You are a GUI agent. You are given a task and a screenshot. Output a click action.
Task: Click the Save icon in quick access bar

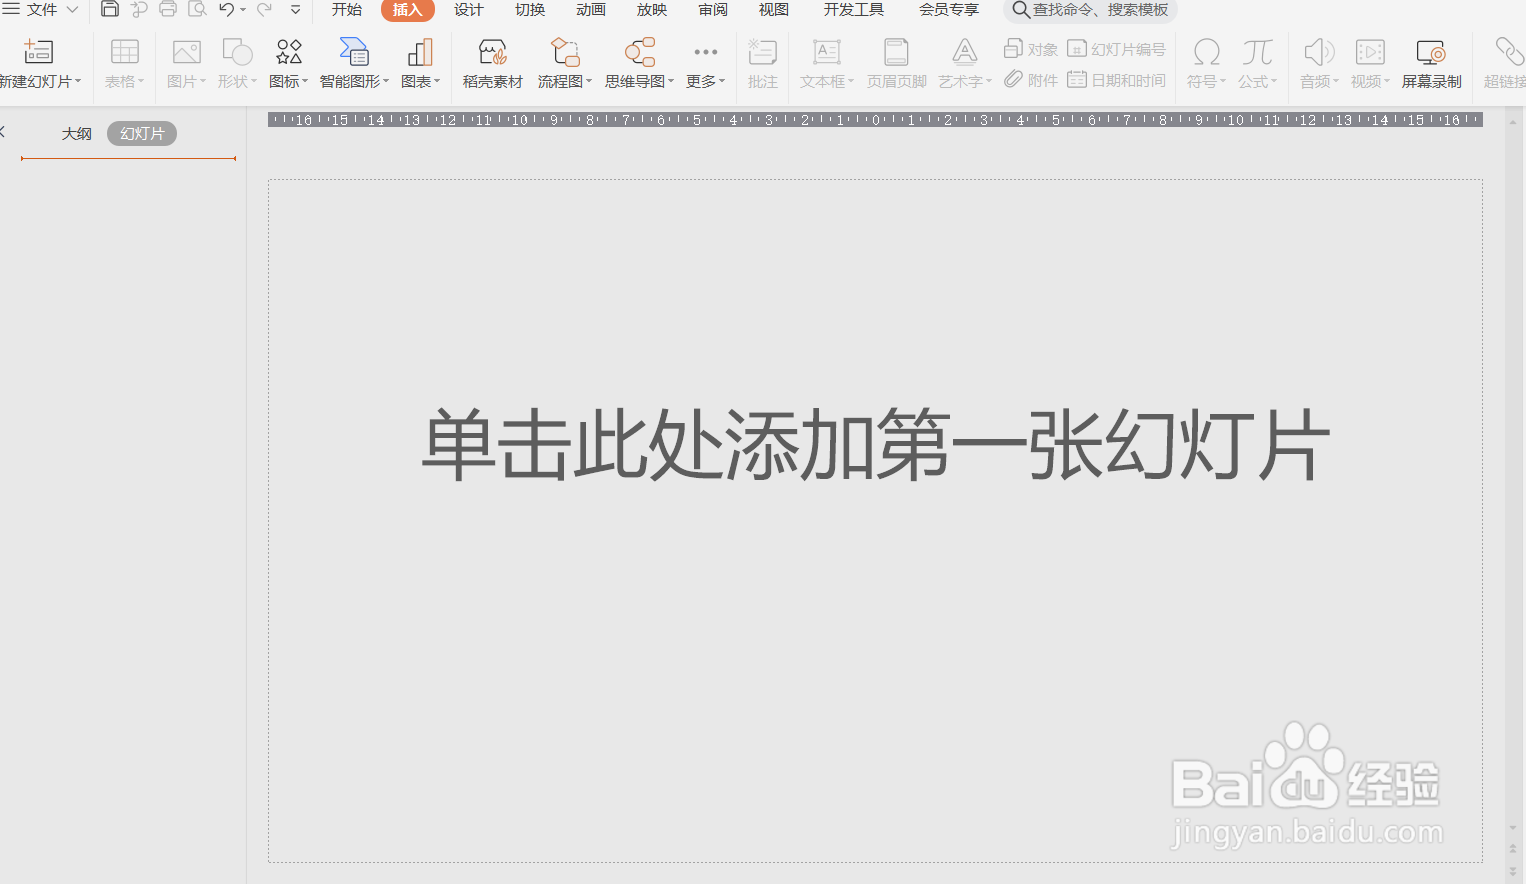110,10
